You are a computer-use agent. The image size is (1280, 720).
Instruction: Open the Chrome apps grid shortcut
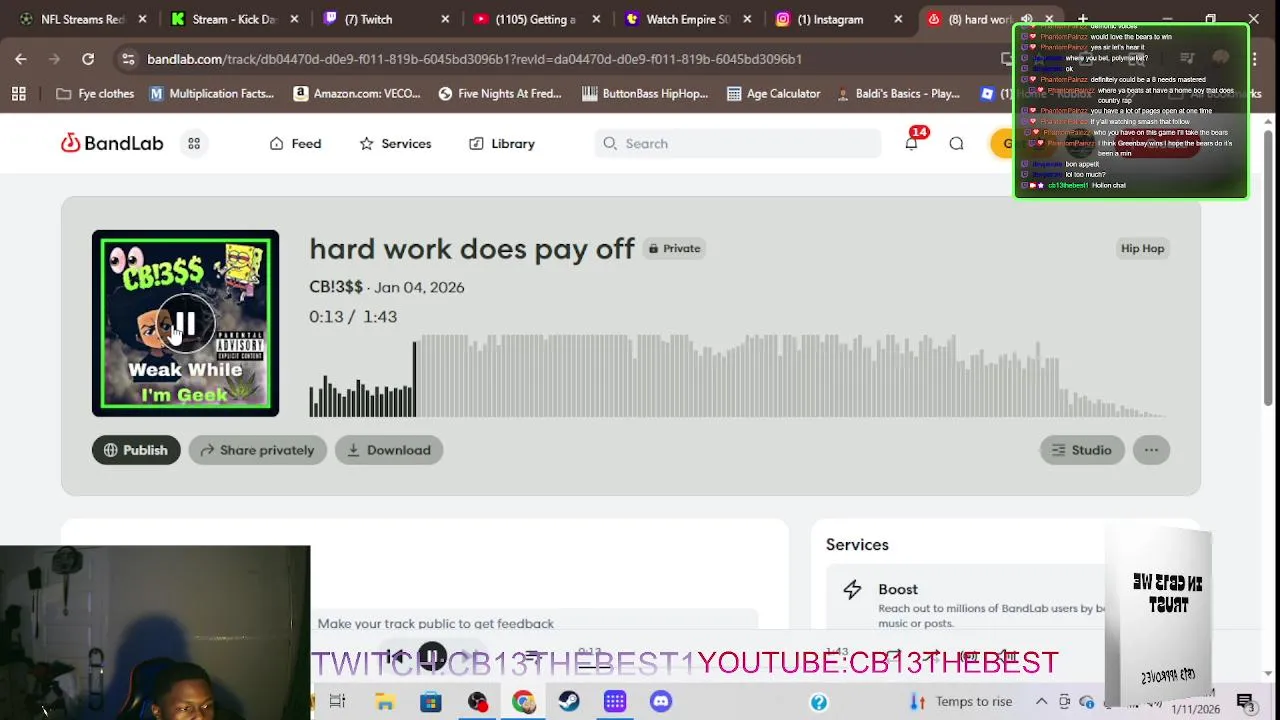18,93
